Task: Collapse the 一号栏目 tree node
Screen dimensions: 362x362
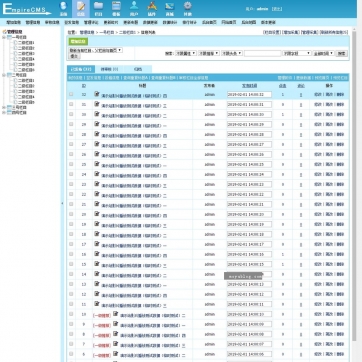Action: click(x=4, y=37)
